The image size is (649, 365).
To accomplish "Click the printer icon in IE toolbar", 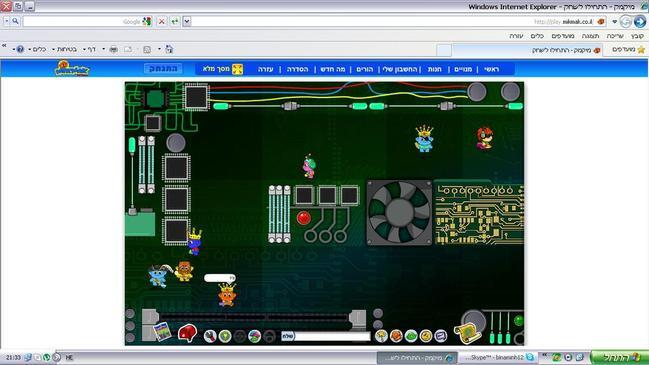I will (113, 49).
